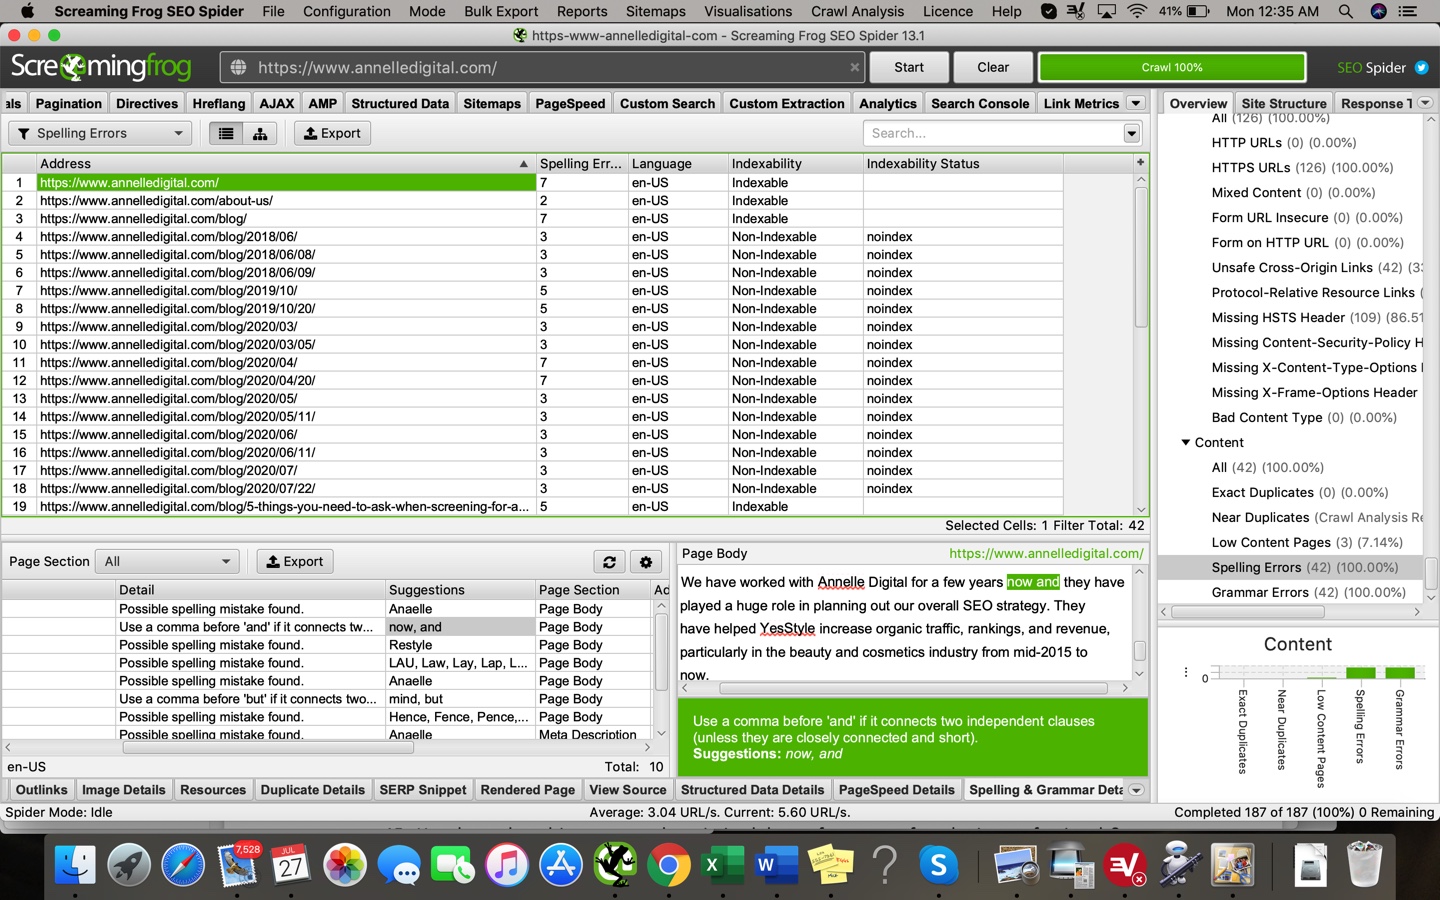Open Microsoft Word from the dock
Viewport: 1440px width, 900px height.
point(776,865)
